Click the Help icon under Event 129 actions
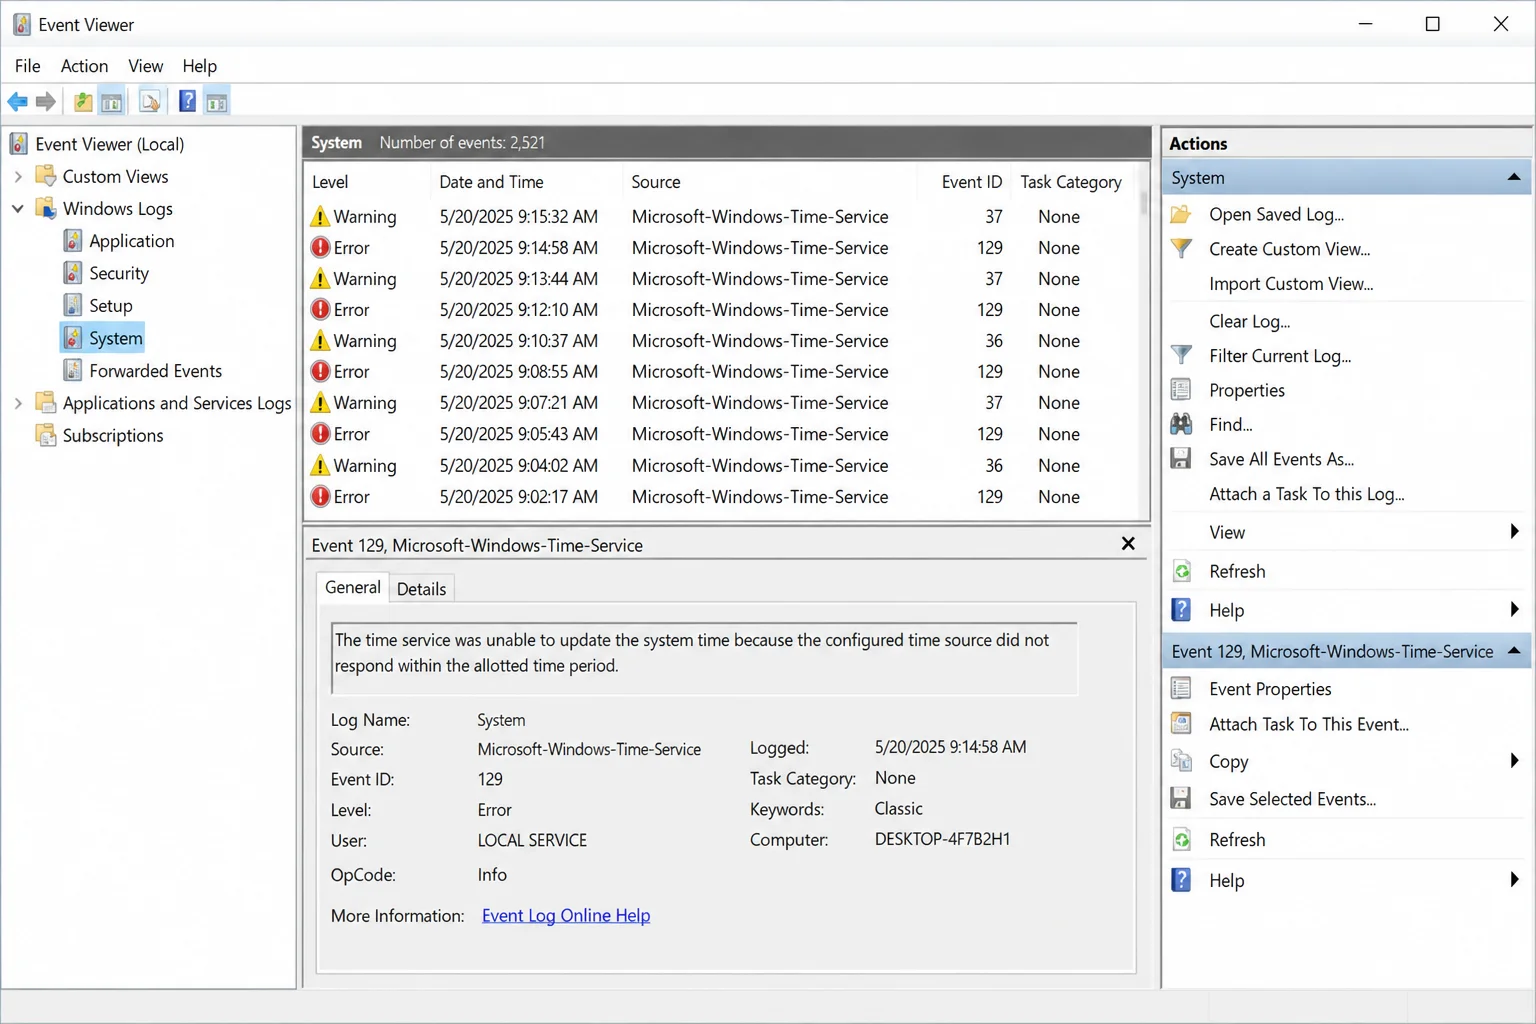The image size is (1536, 1024). click(1181, 880)
